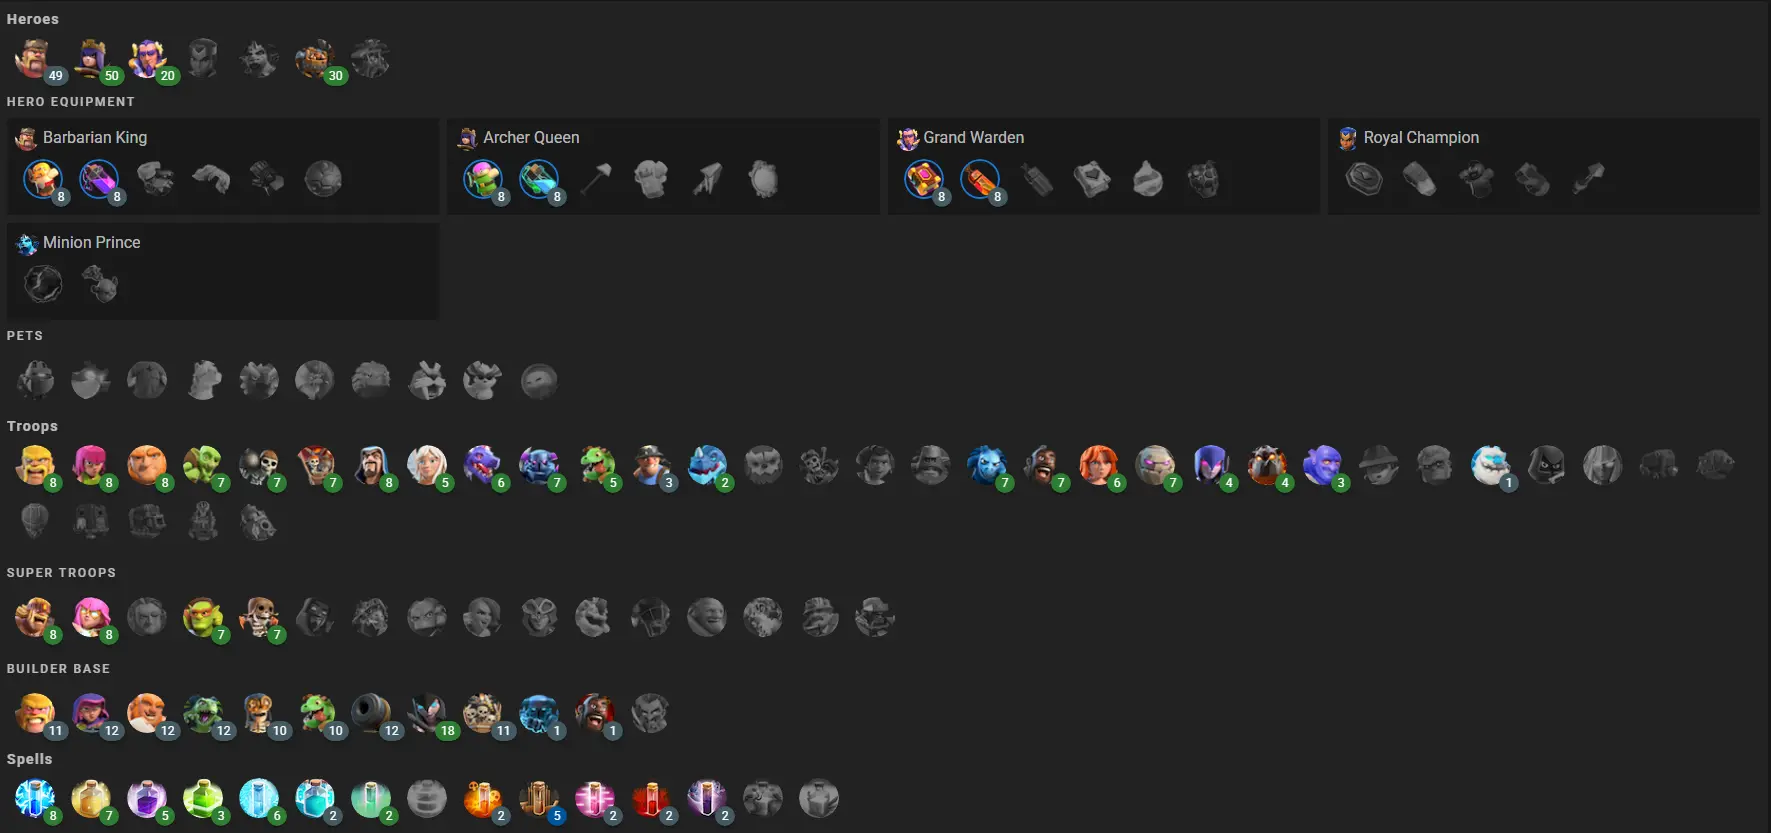This screenshot has height=833, width=1771.
Task: Click the Valkyrie troop level 6 icon
Action: tap(1099, 465)
